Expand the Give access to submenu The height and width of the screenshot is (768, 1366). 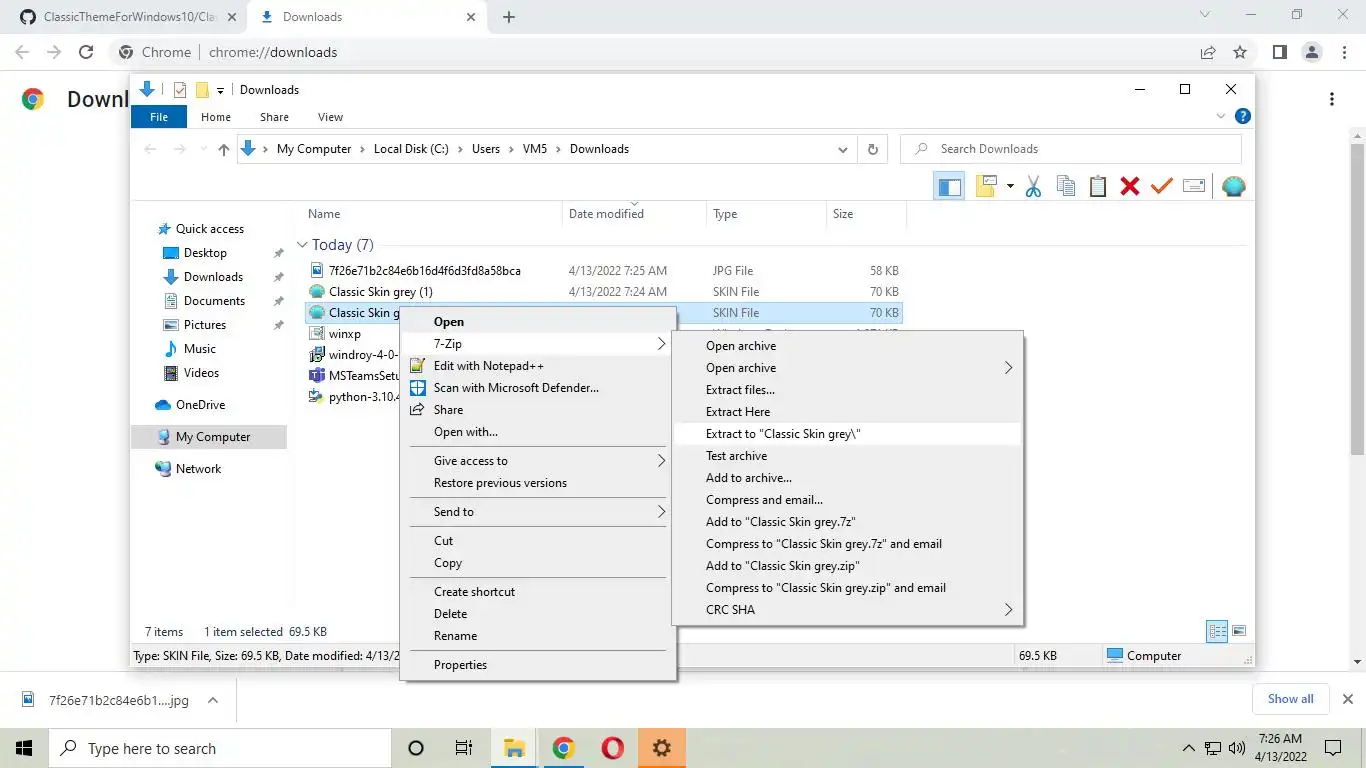point(661,461)
